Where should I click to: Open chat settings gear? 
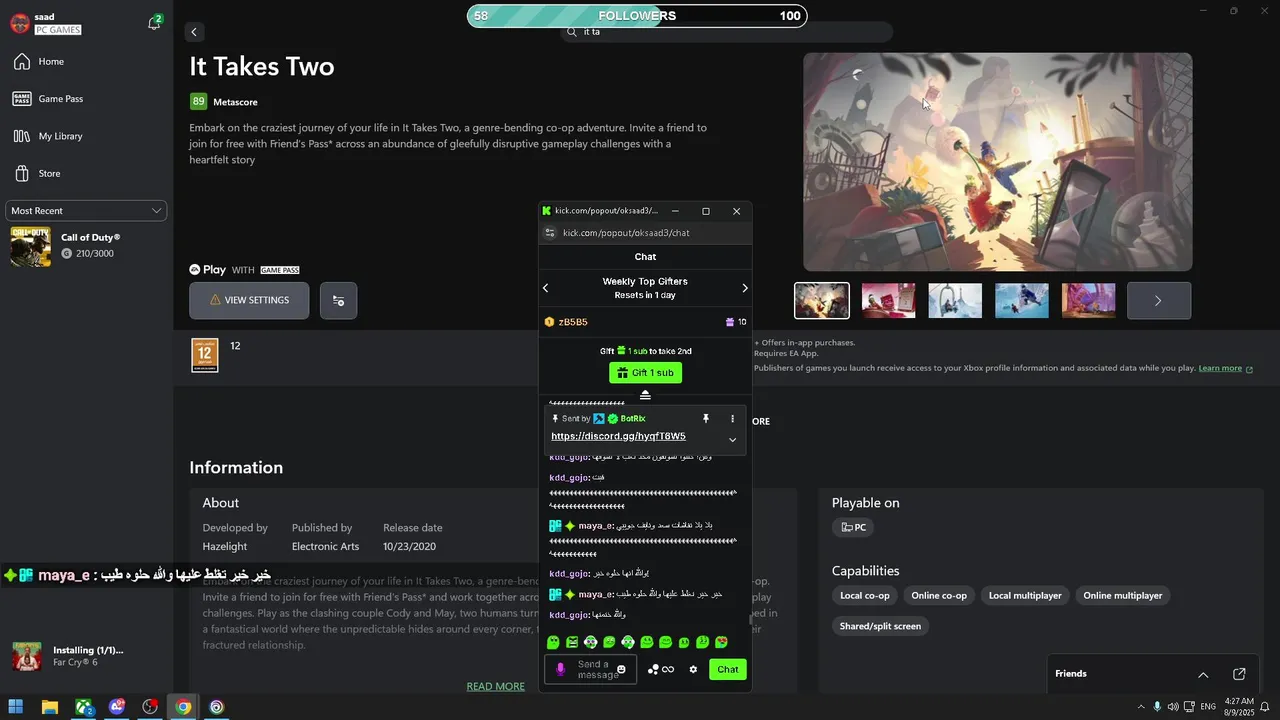coord(693,670)
